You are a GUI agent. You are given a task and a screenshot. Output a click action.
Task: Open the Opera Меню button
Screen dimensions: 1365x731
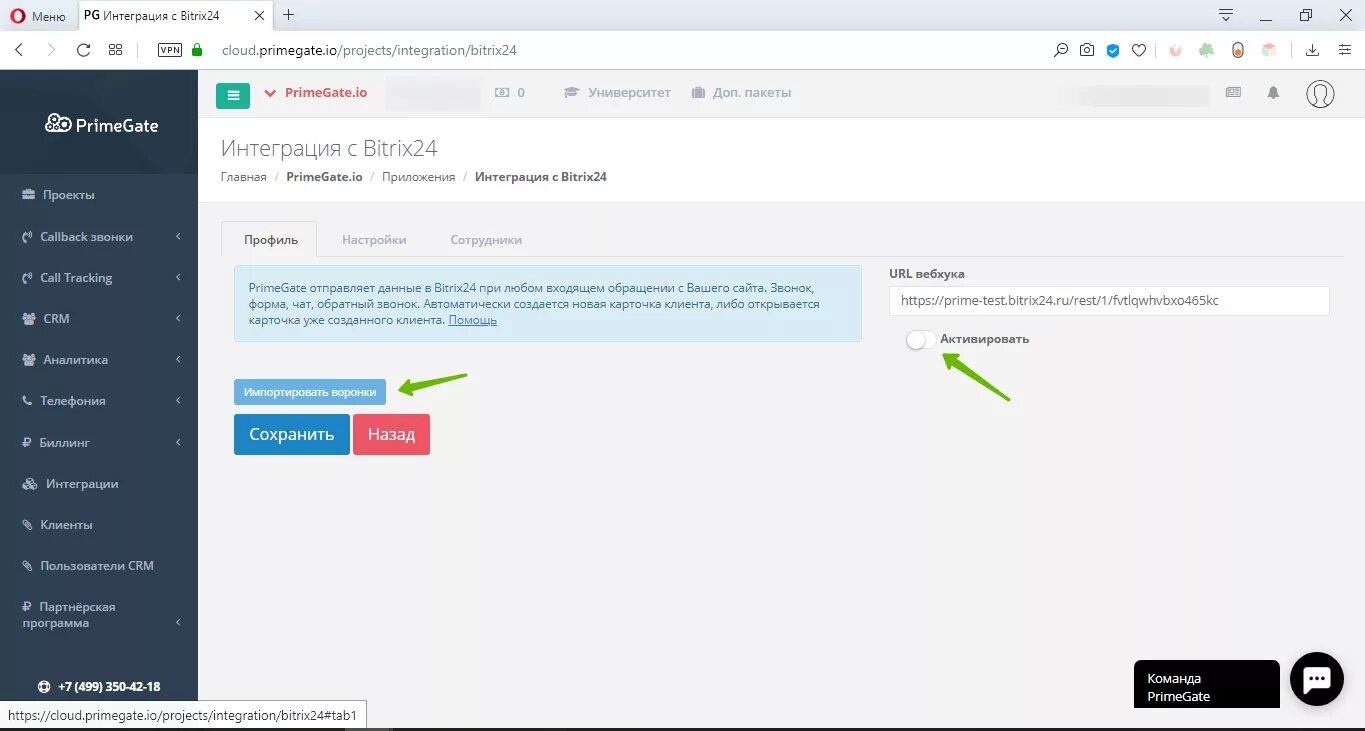(x=37, y=16)
